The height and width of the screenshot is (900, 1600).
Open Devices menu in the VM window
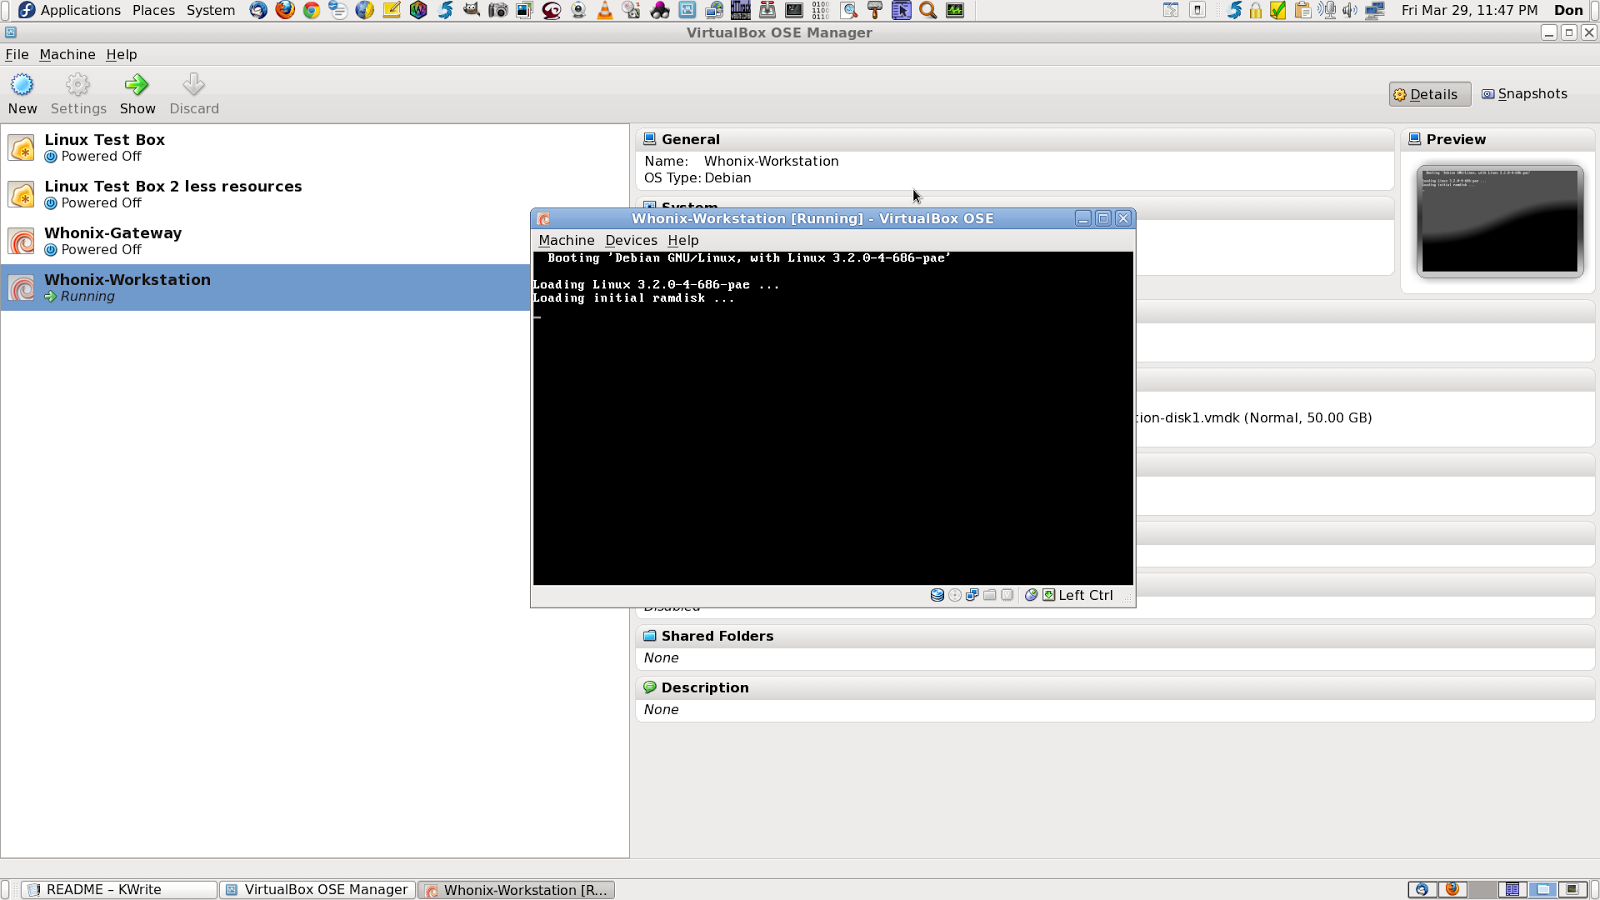point(631,240)
